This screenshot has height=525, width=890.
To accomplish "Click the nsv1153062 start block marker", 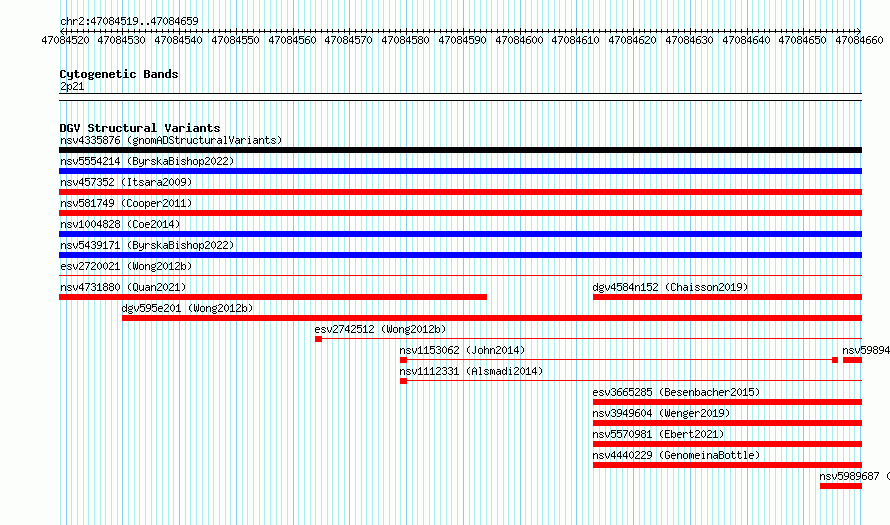I will [x=404, y=360].
